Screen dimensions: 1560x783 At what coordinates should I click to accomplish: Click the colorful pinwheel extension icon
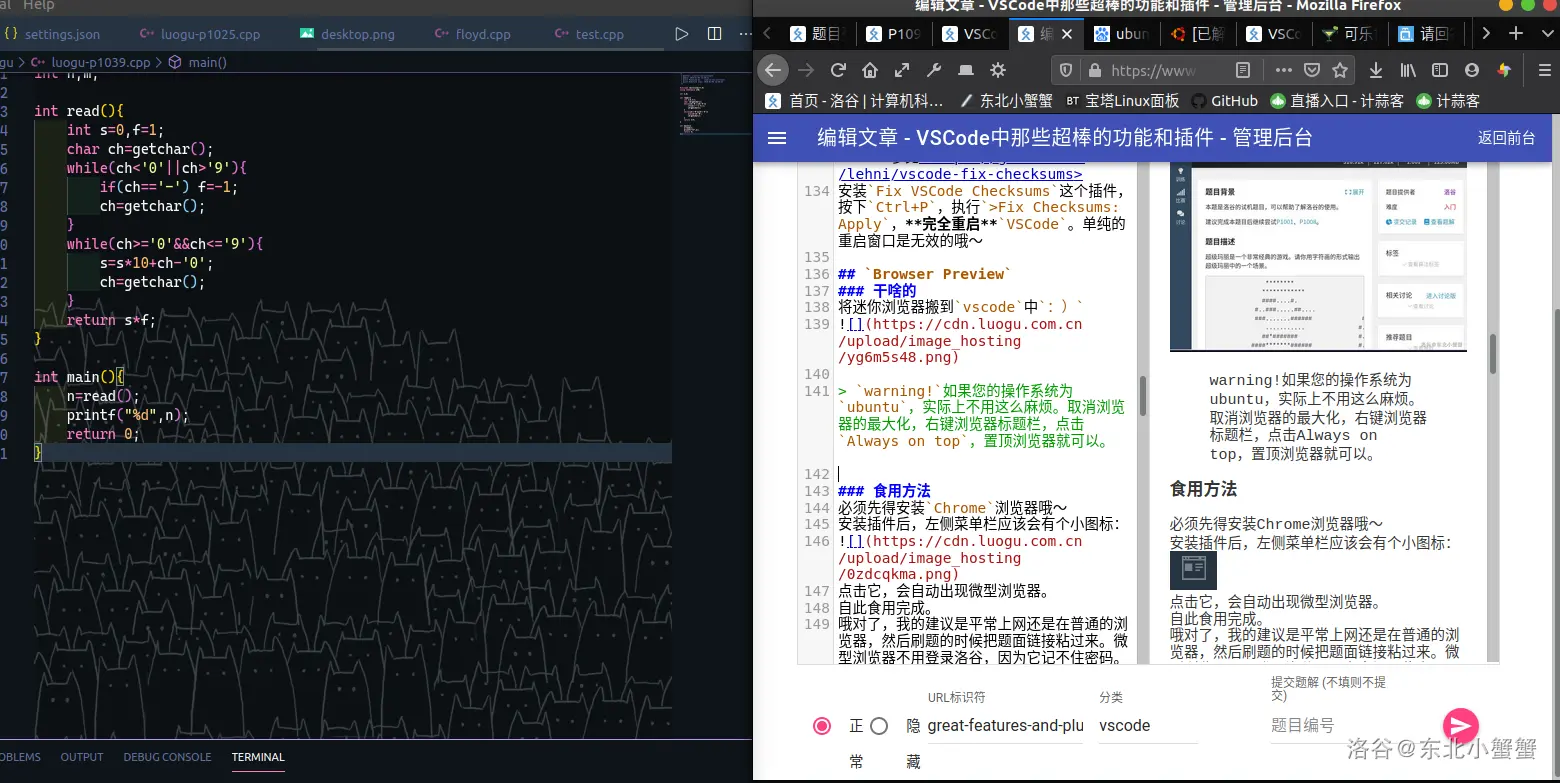pos(1504,70)
